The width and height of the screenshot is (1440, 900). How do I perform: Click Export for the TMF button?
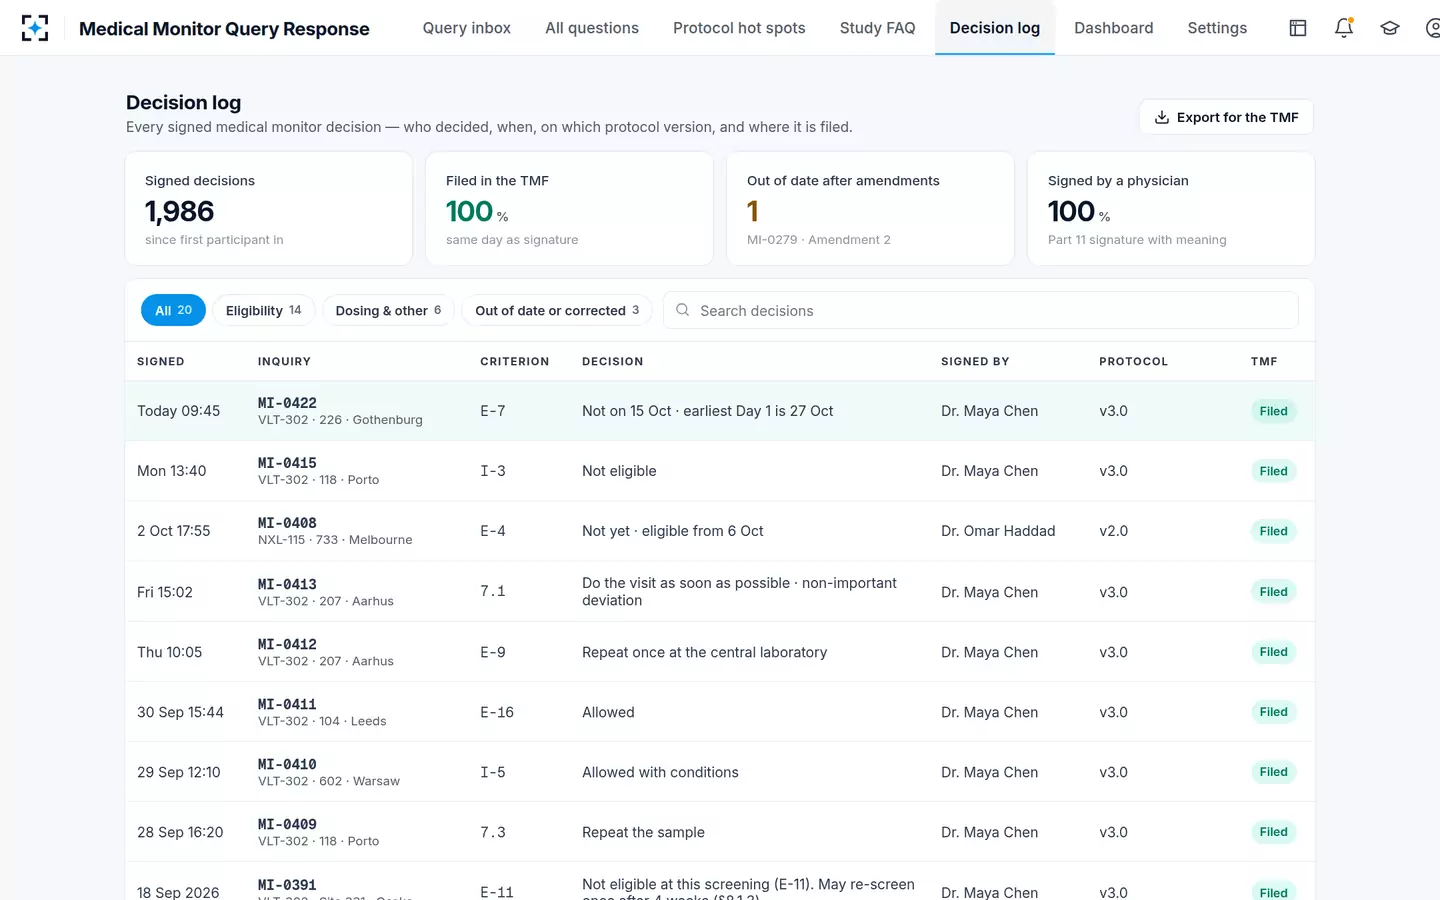(x=1226, y=117)
